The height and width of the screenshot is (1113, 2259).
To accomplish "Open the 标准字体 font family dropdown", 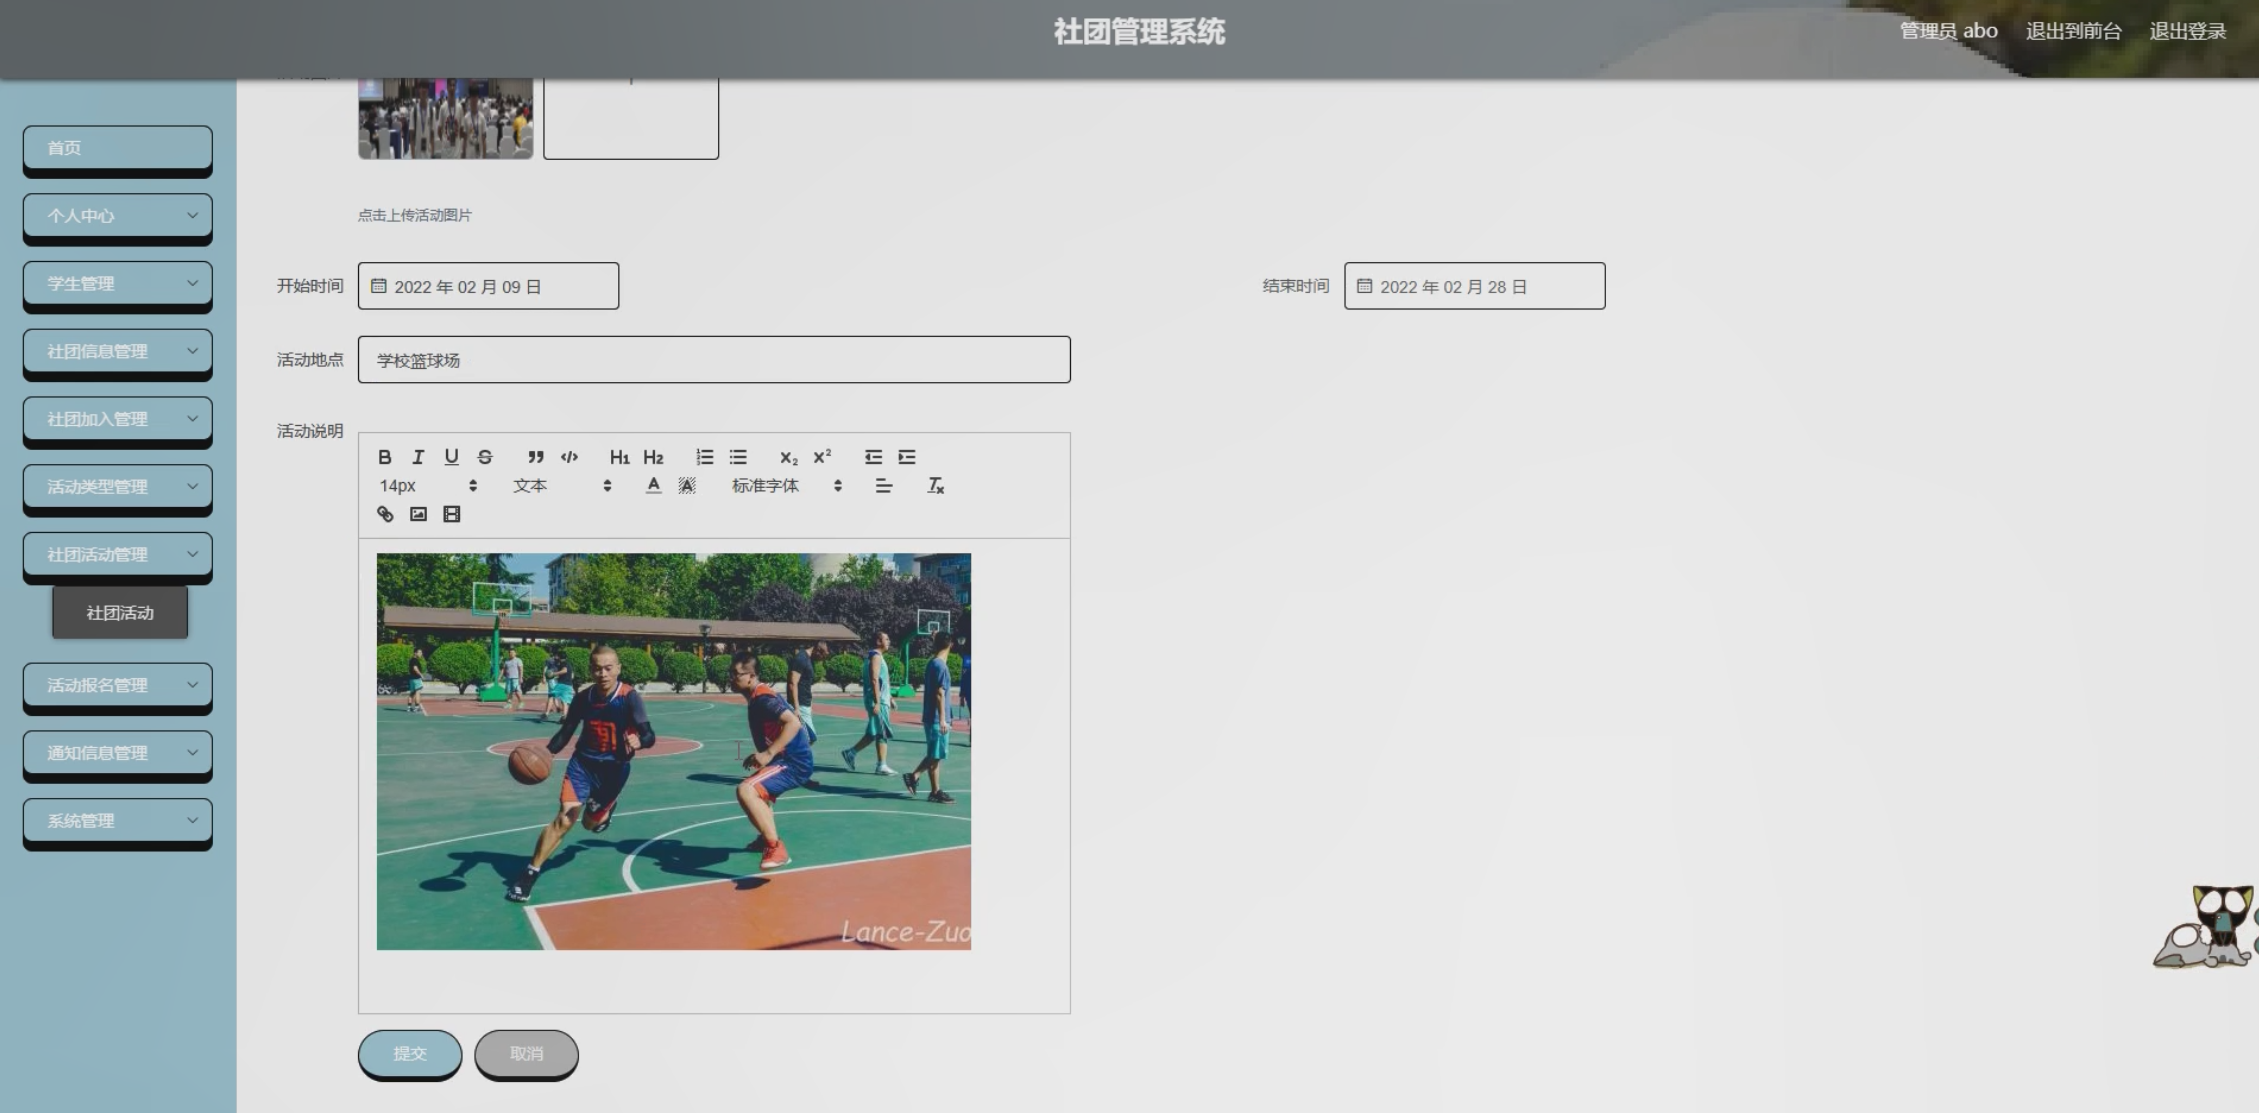I will coord(786,486).
